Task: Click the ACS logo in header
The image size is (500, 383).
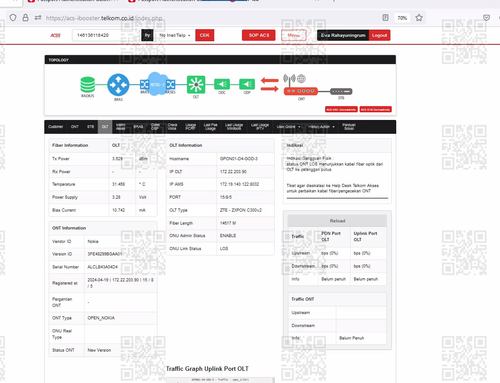Action: [55, 35]
